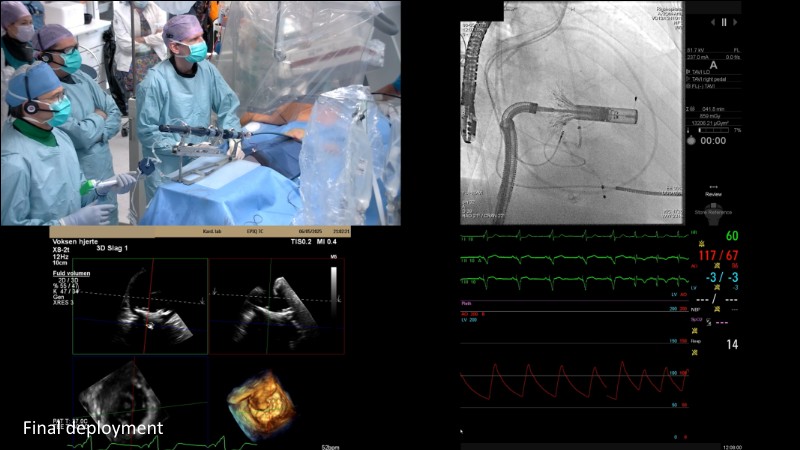The width and height of the screenshot is (800, 450).
Task: Click Store Reference button
Action: tap(713, 210)
